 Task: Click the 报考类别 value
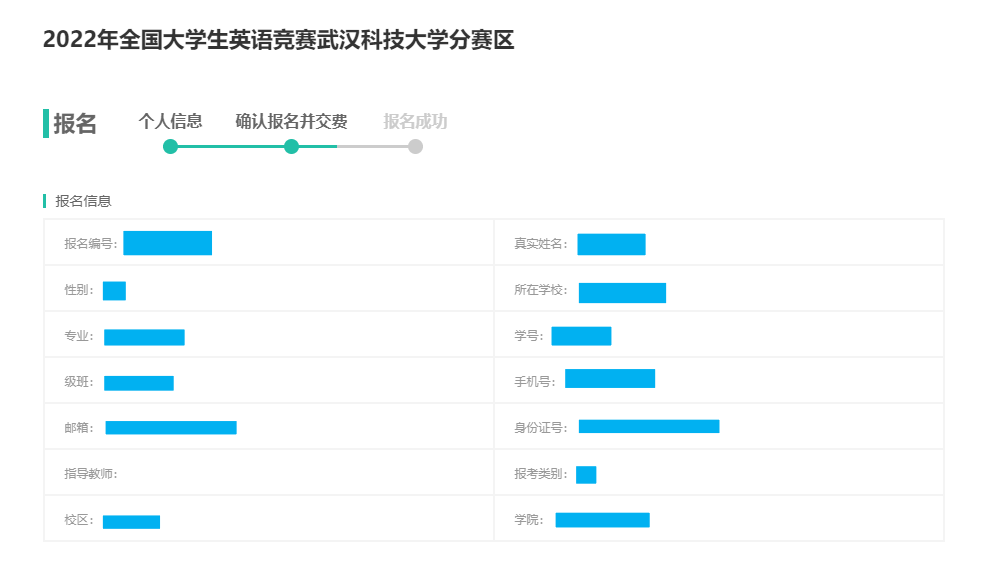[x=586, y=475]
